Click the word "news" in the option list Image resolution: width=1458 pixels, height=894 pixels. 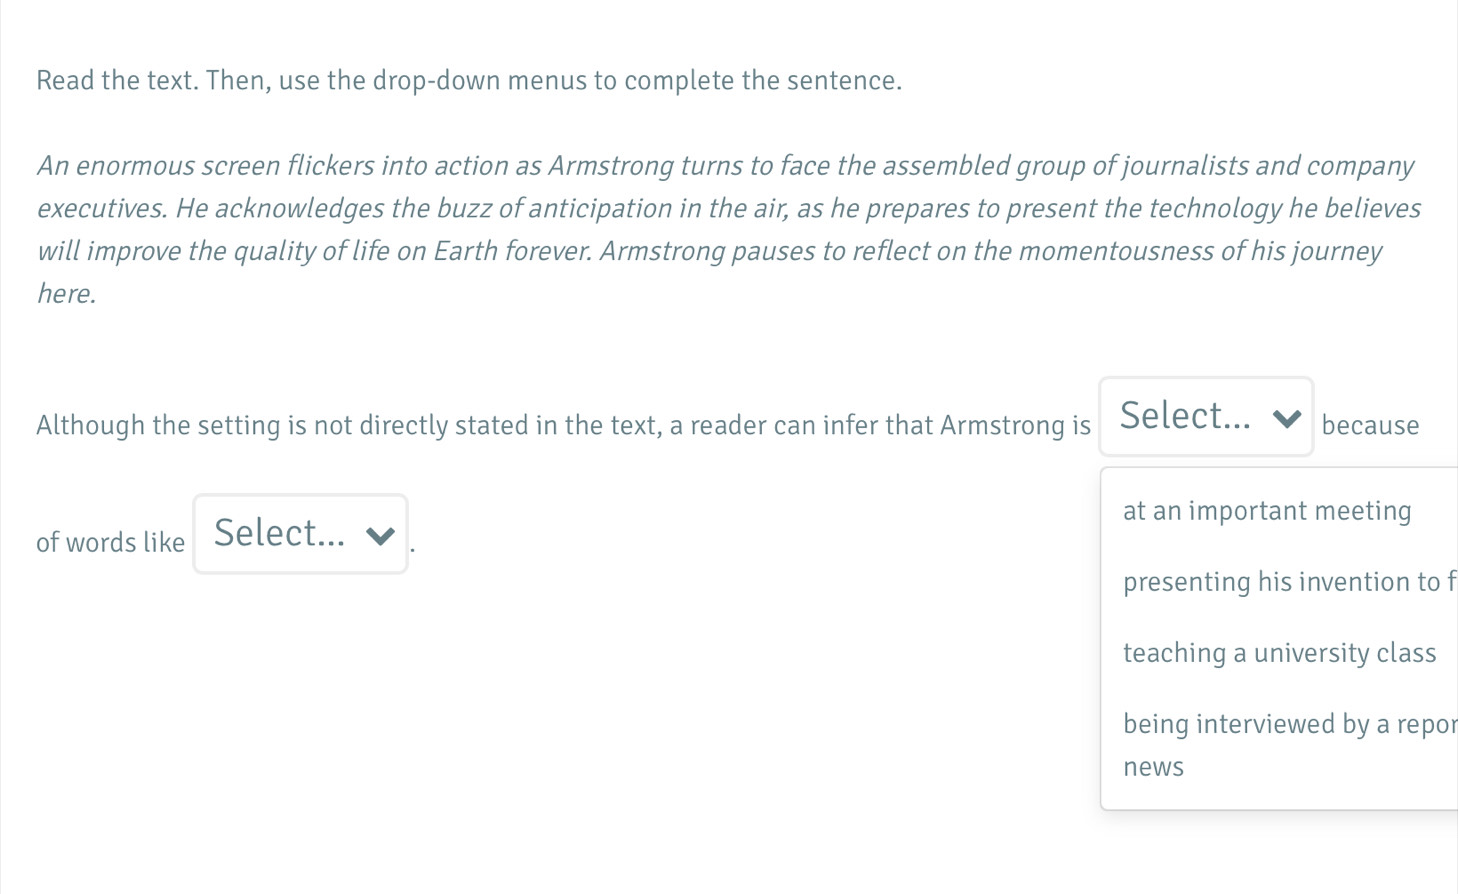[x=1153, y=768]
